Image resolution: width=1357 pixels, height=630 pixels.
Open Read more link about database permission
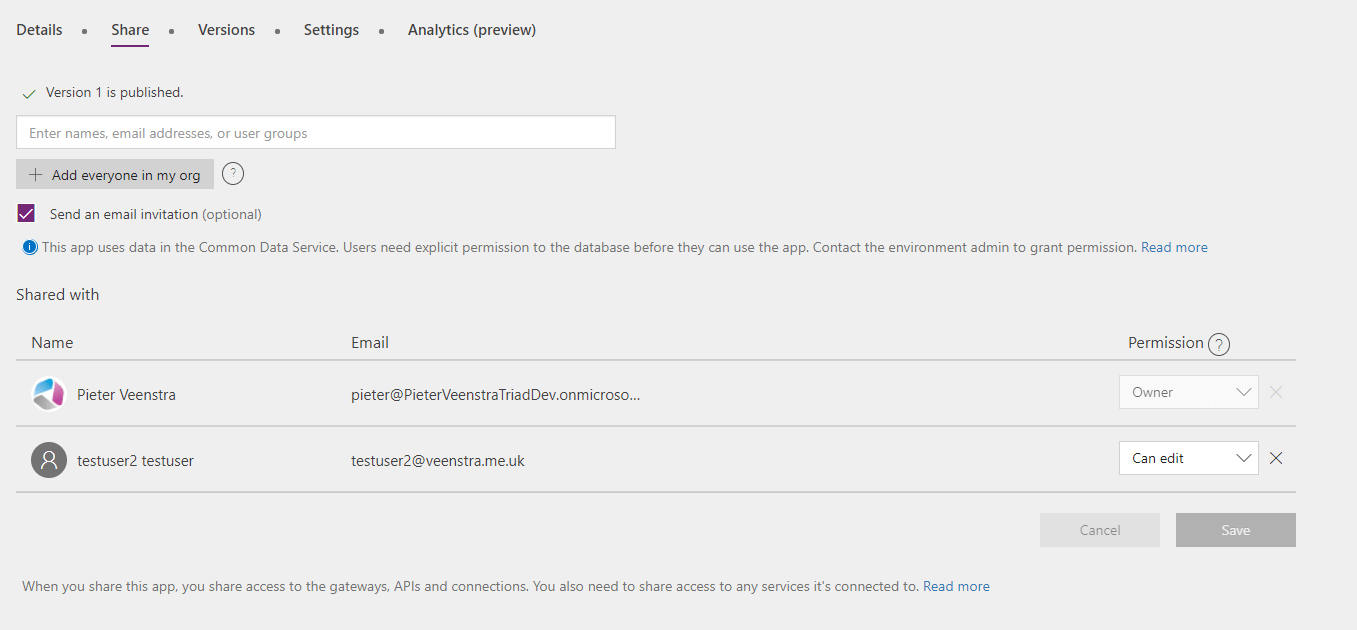[x=1174, y=247]
